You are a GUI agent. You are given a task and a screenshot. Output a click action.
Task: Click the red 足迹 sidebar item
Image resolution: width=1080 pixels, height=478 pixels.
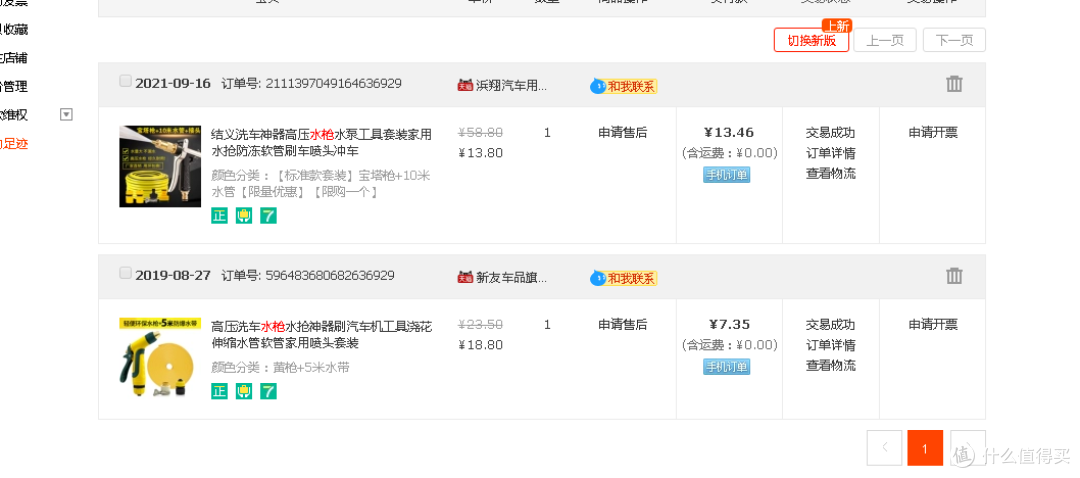[x=14, y=144]
